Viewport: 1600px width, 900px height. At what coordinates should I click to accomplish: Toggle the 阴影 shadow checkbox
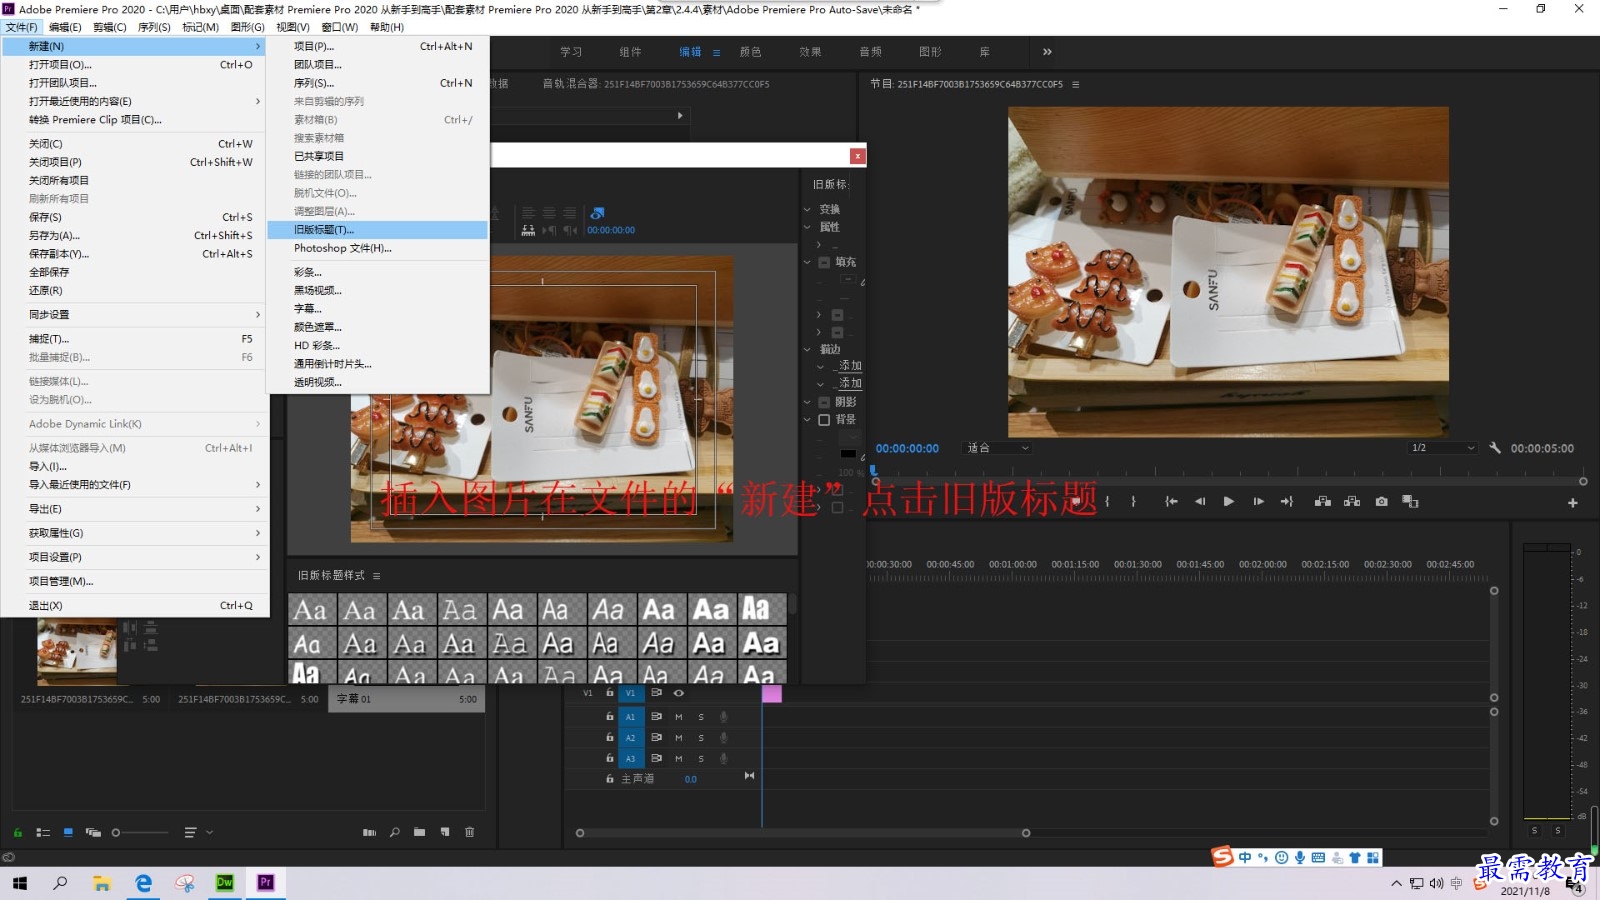[x=824, y=402]
